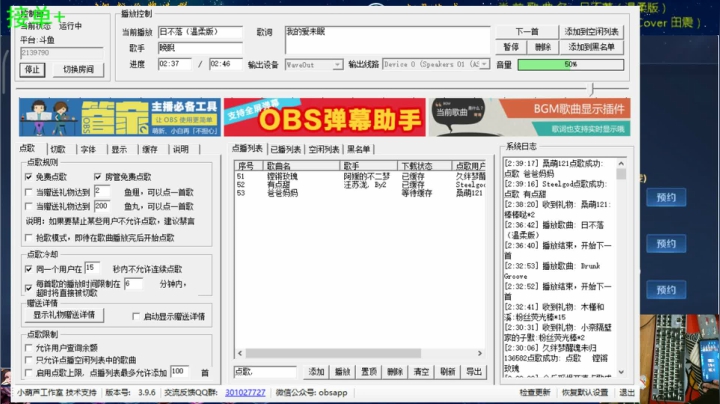The width and height of the screenshot is (720, 404).
Task: Open the 空闲列表 tab
Action: click(x=324, y=149)
